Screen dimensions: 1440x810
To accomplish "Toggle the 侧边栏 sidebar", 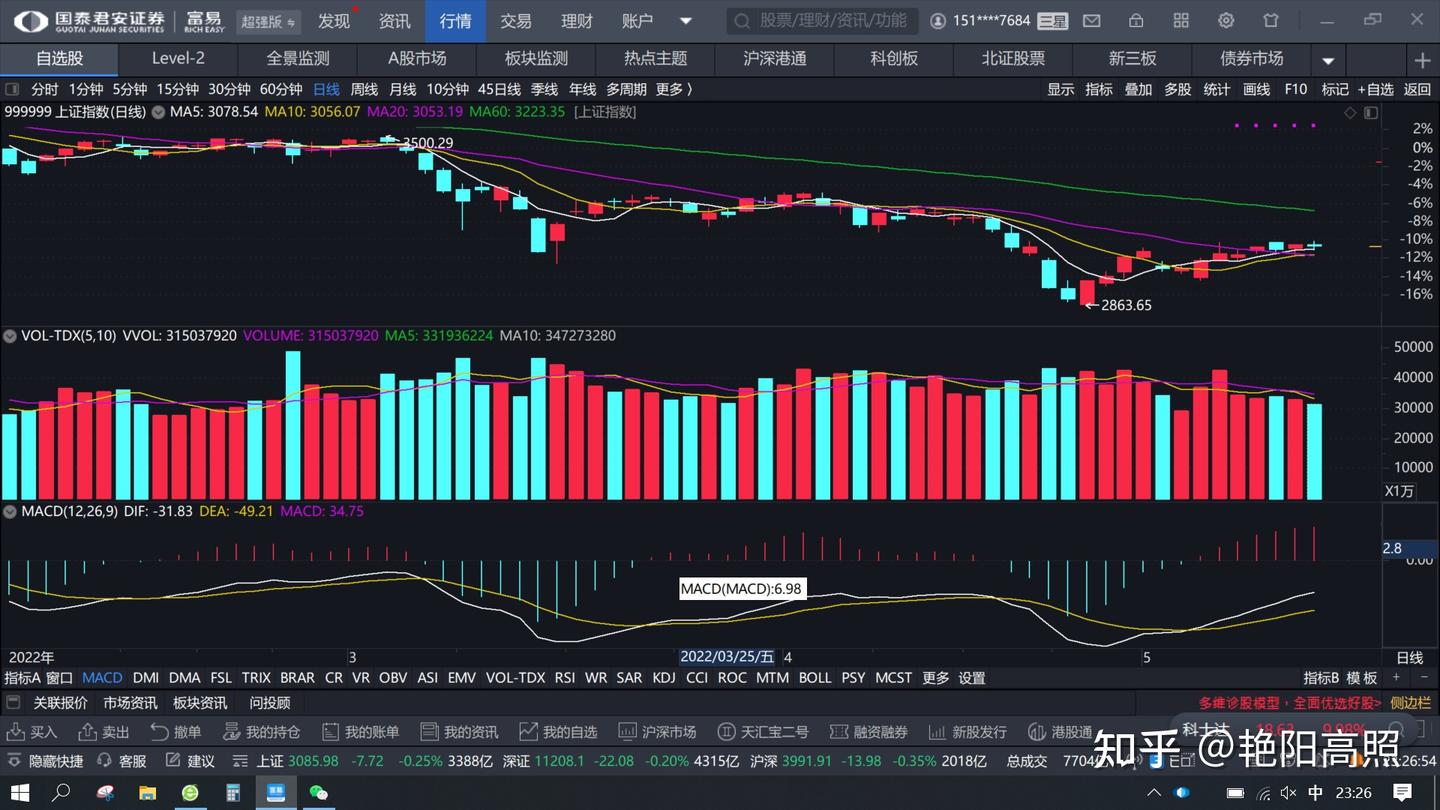I will [x=1411, y=702].
